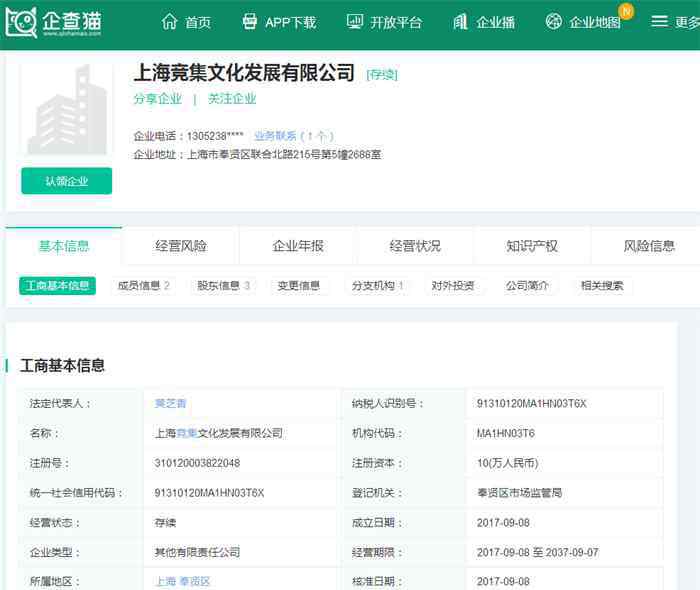Image resolution: width=700 pixels, height=590 pixels.
Task: Click the 注册号 value 310120003822048
Action: tap(197, 463)
